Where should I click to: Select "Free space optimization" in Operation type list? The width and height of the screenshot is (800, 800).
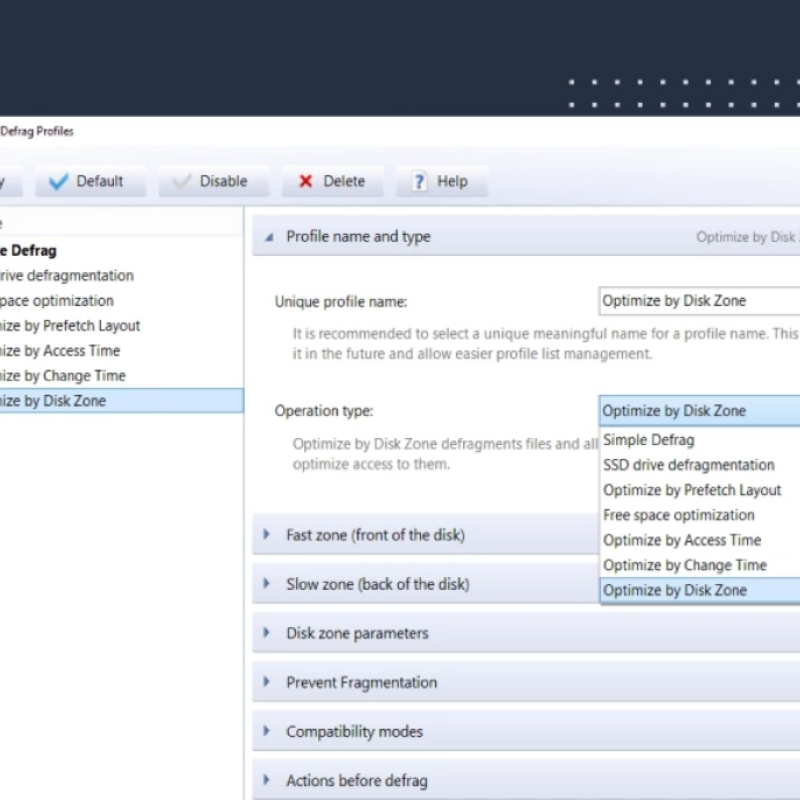coord(678,514)
